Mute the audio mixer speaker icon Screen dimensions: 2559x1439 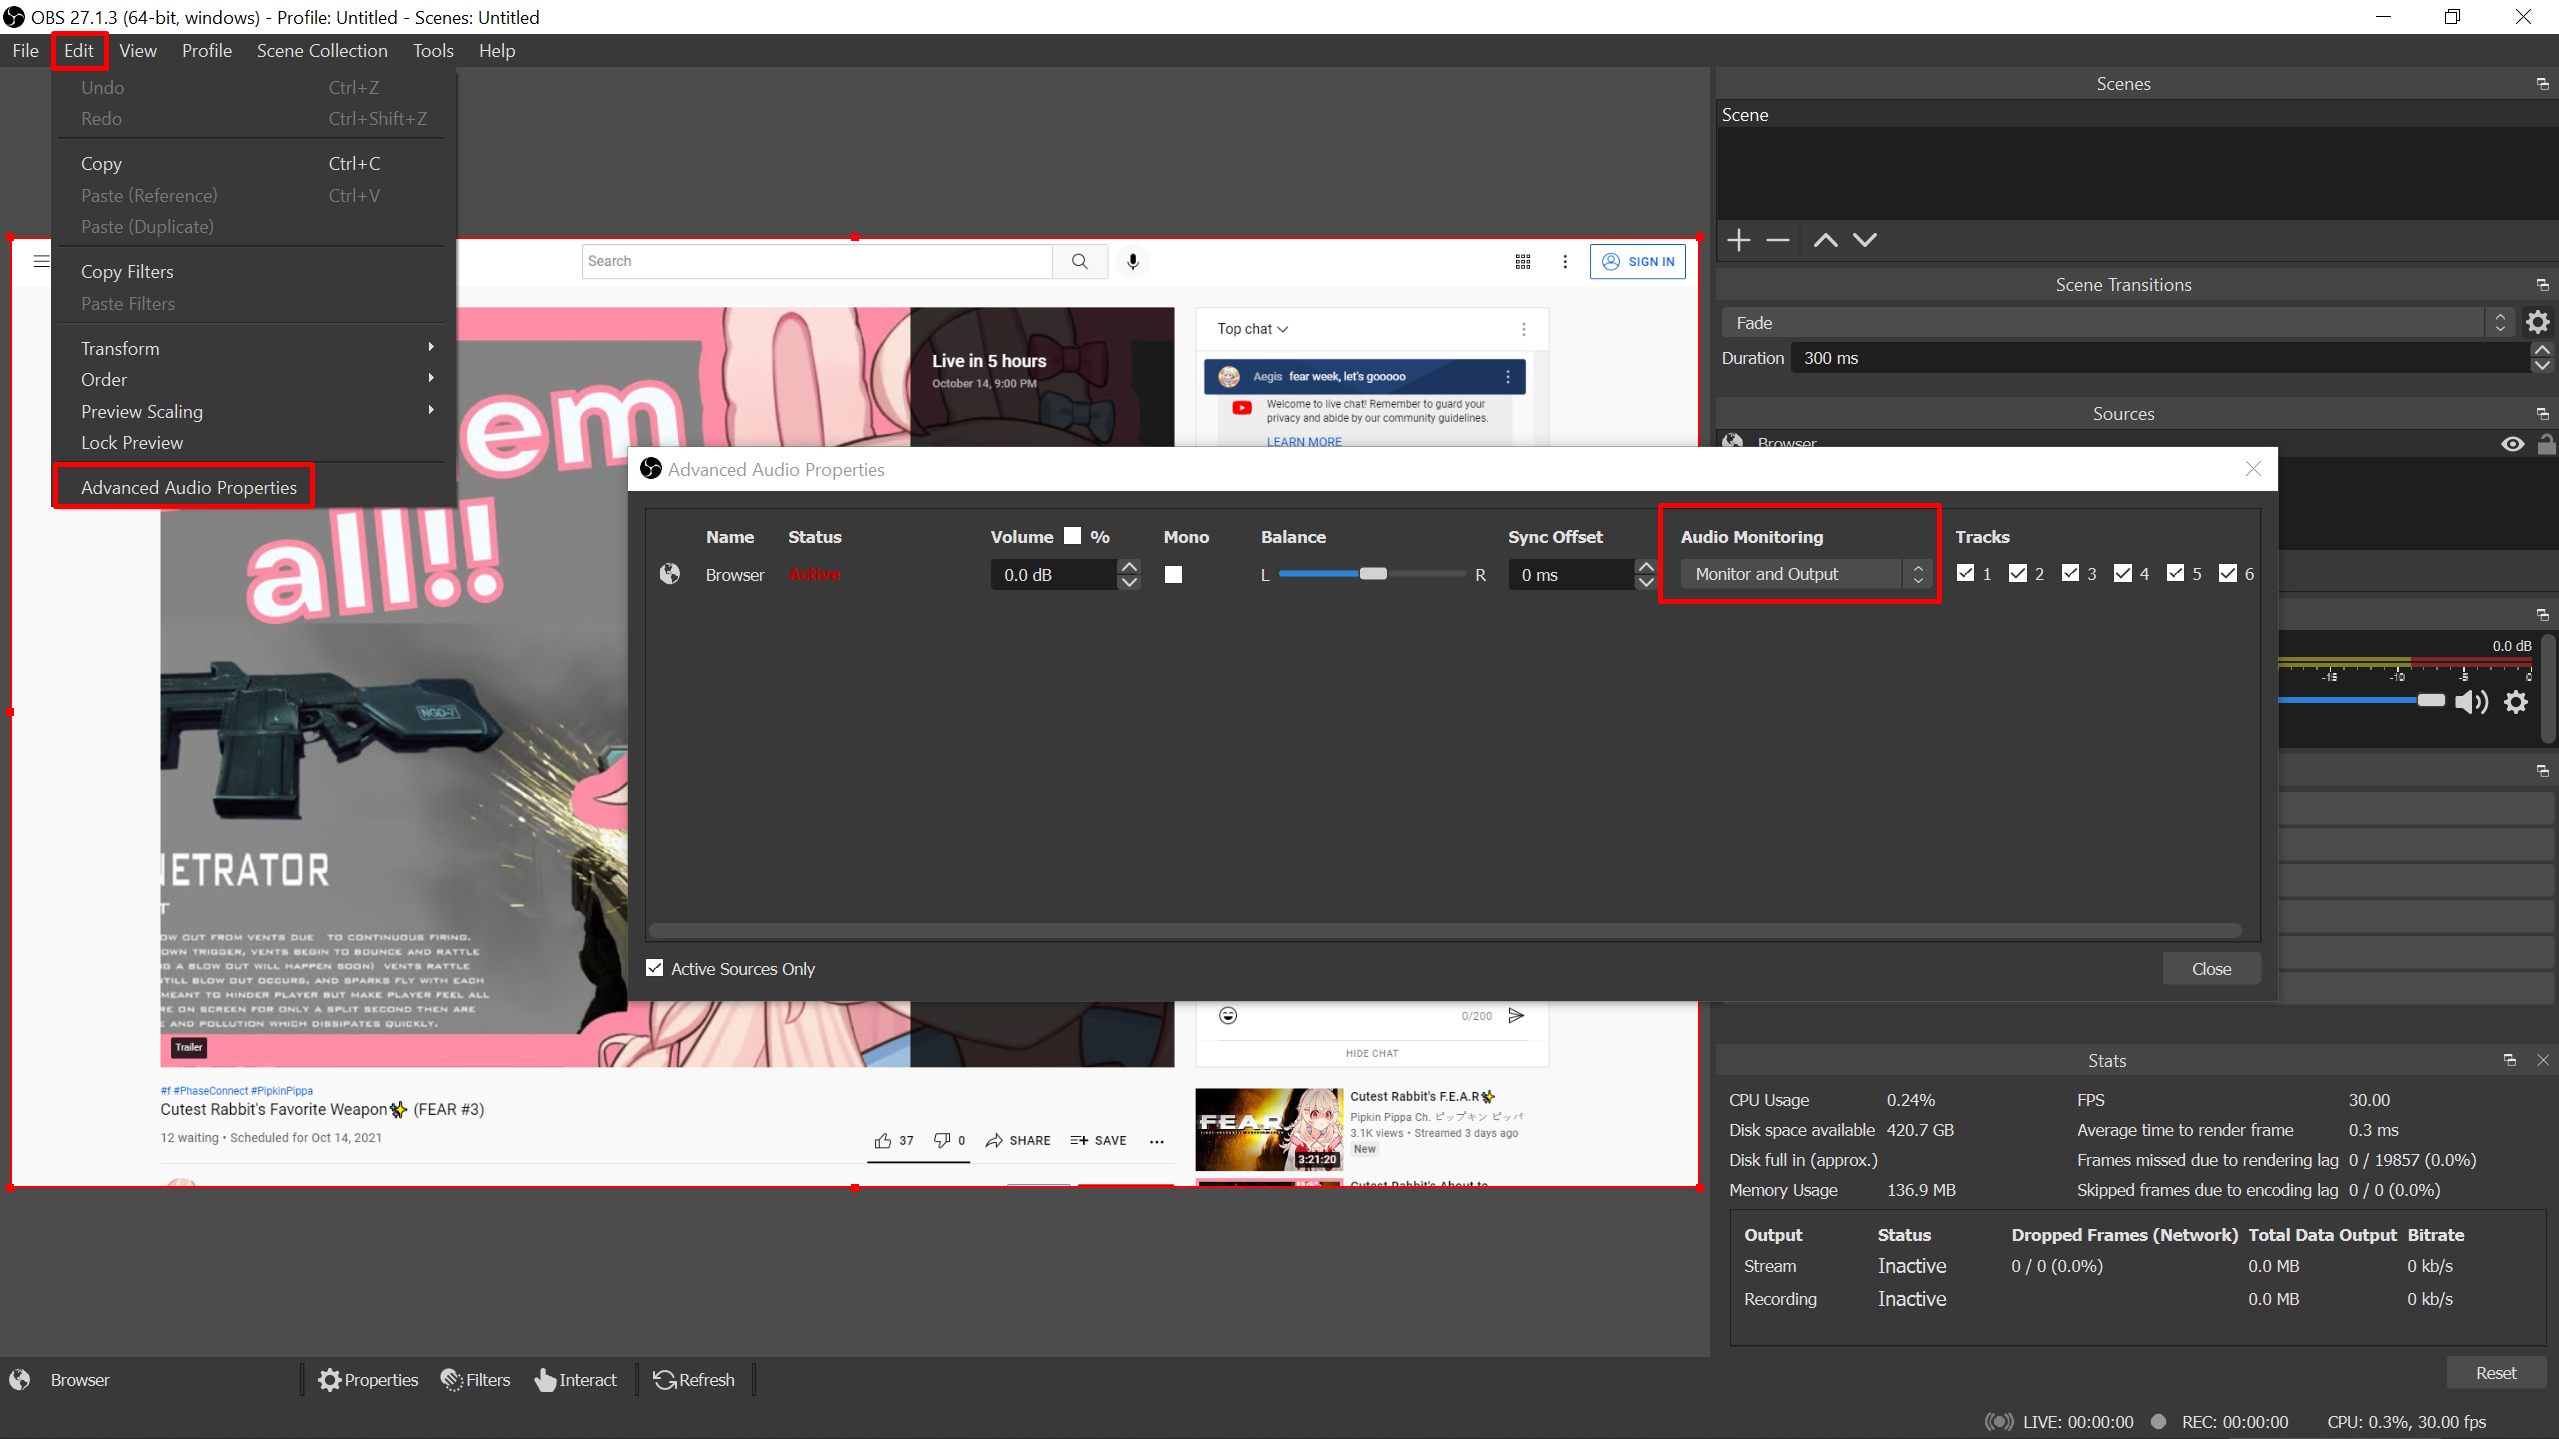click(2471, 702)
